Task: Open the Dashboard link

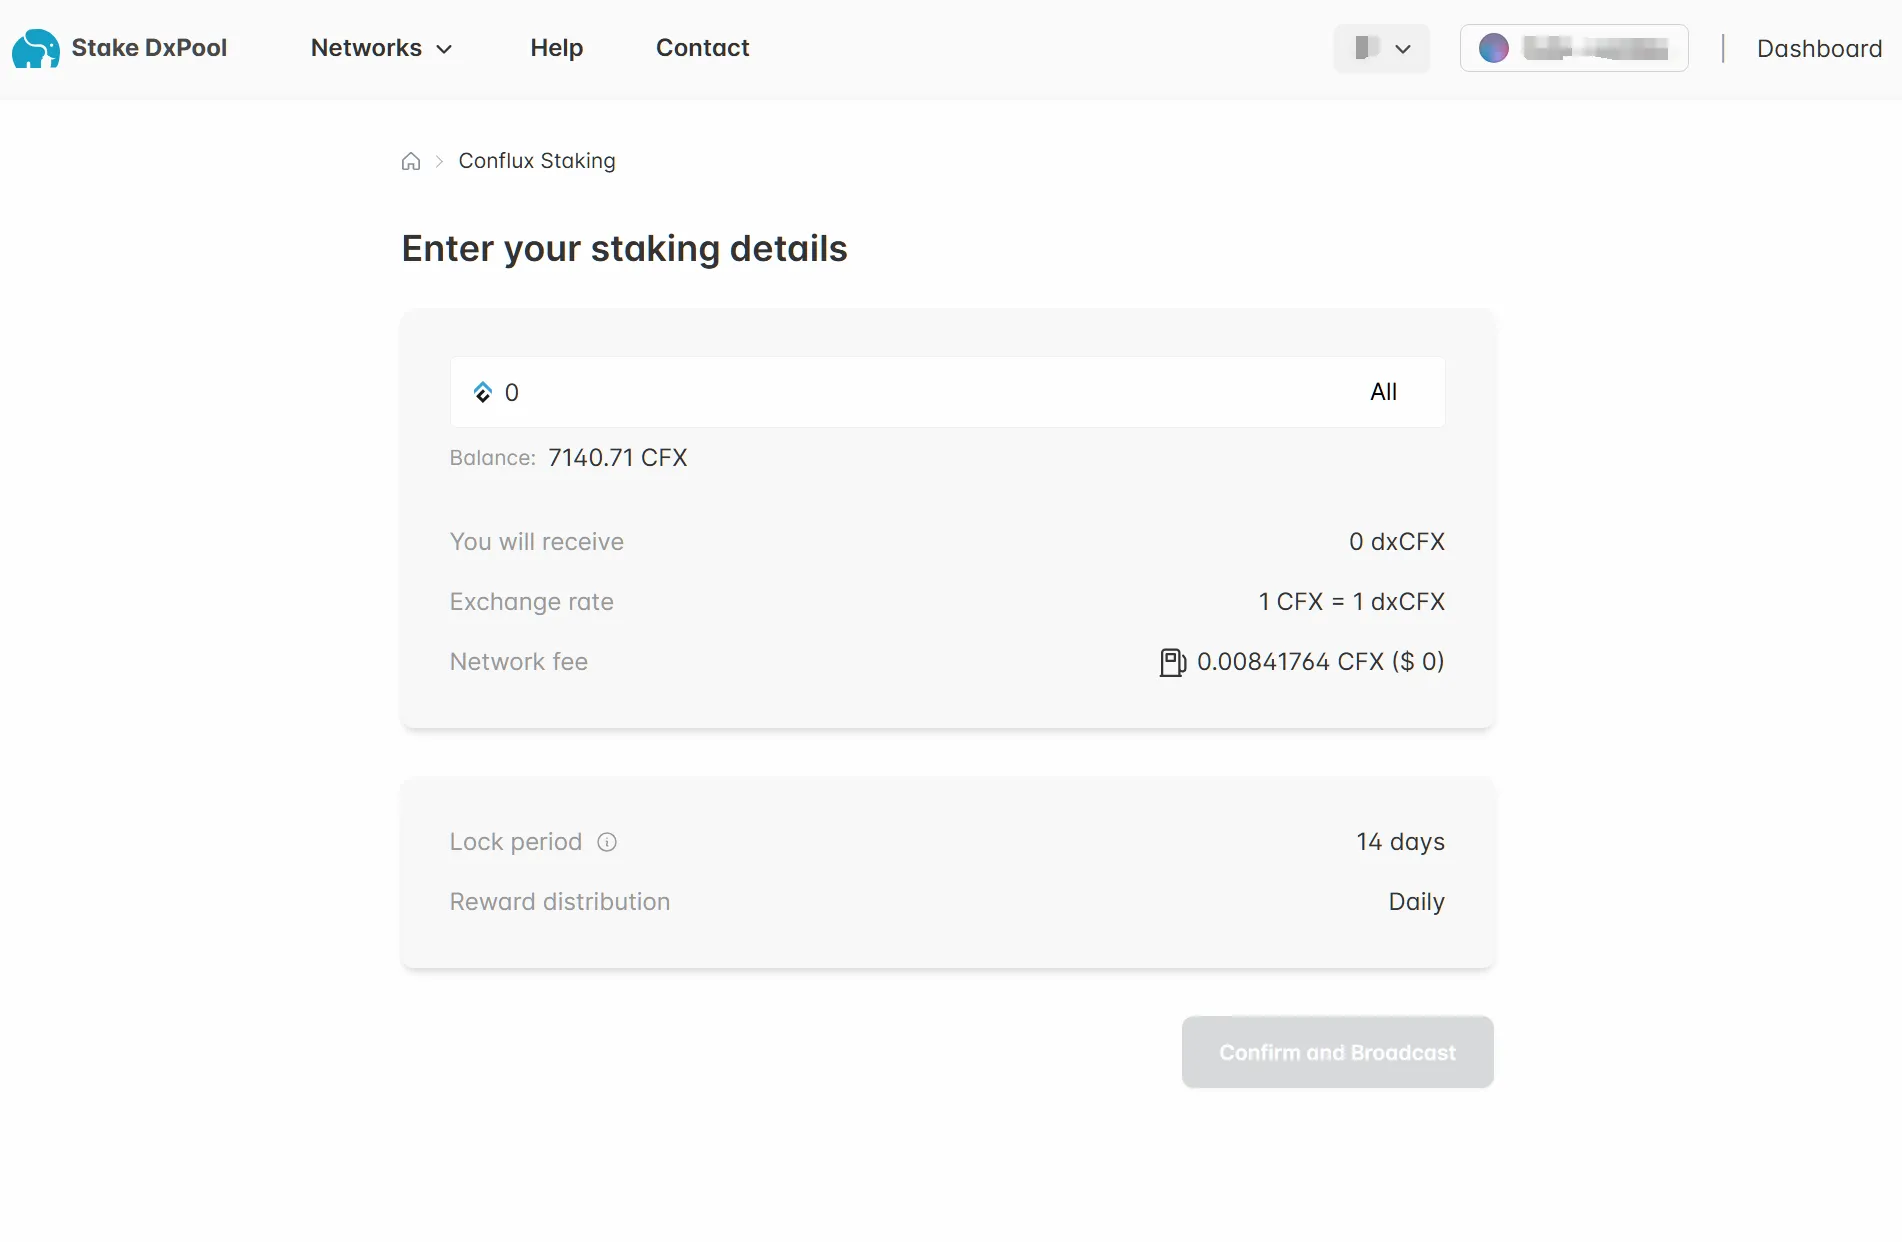Action: [1818, 47]
